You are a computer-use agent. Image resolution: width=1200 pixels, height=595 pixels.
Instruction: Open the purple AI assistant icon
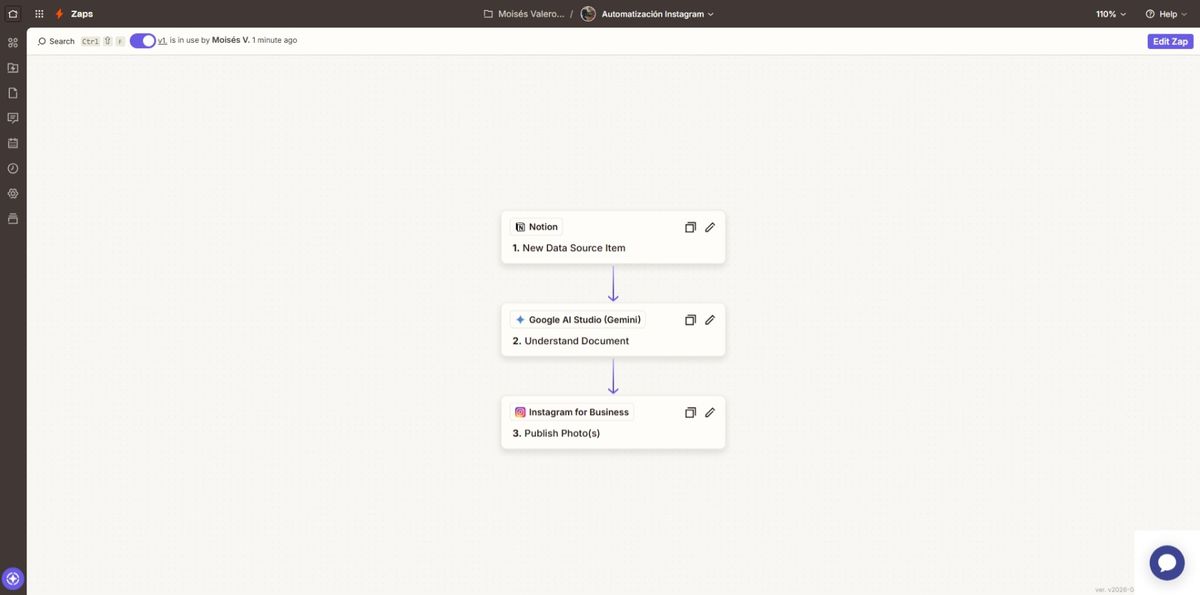click(13, 578)
